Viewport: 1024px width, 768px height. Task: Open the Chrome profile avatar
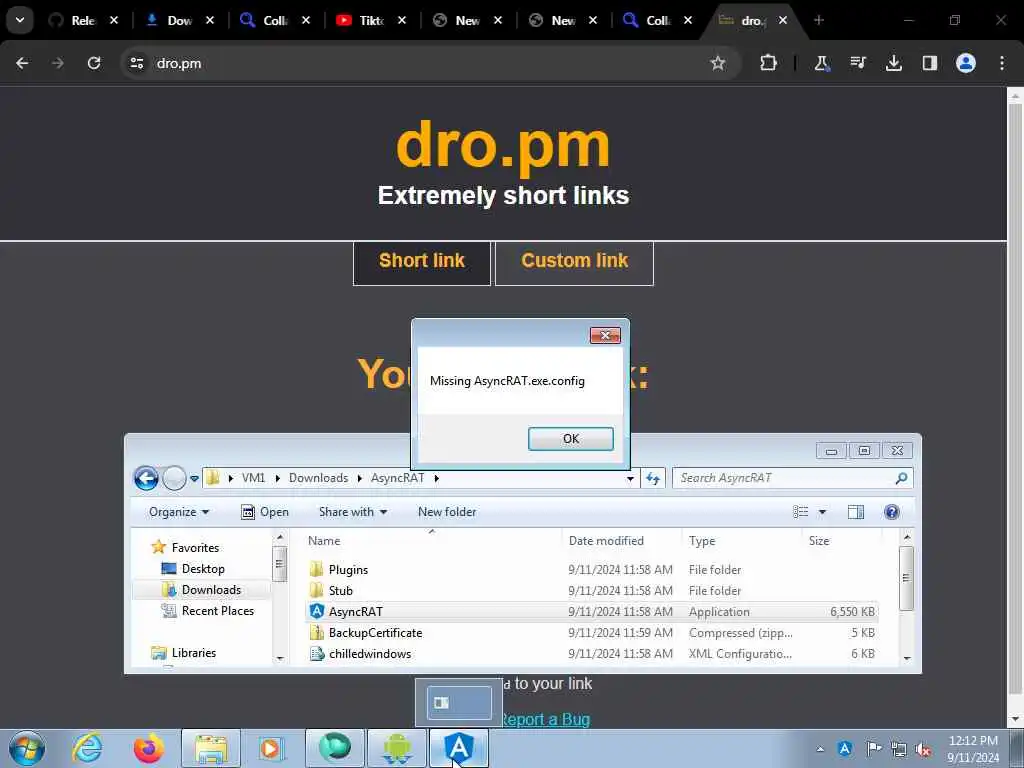pos(965,63)
